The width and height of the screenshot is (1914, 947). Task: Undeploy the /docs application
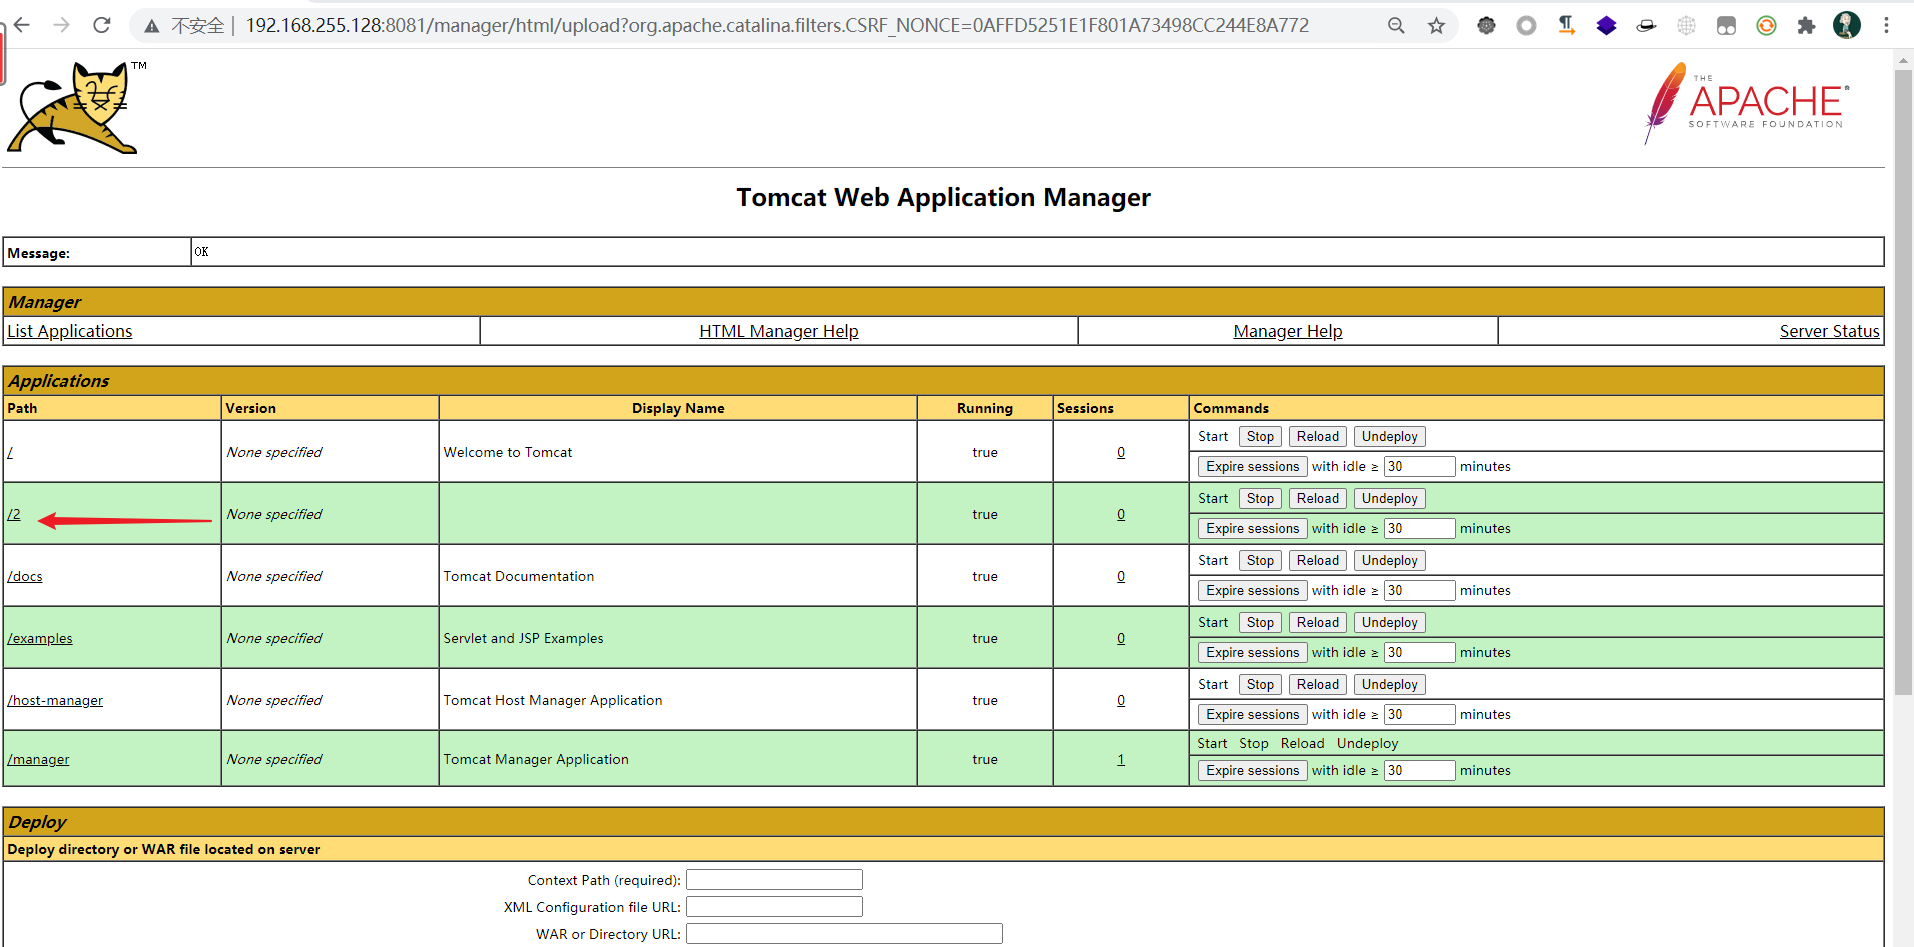tap(1389, 560)
